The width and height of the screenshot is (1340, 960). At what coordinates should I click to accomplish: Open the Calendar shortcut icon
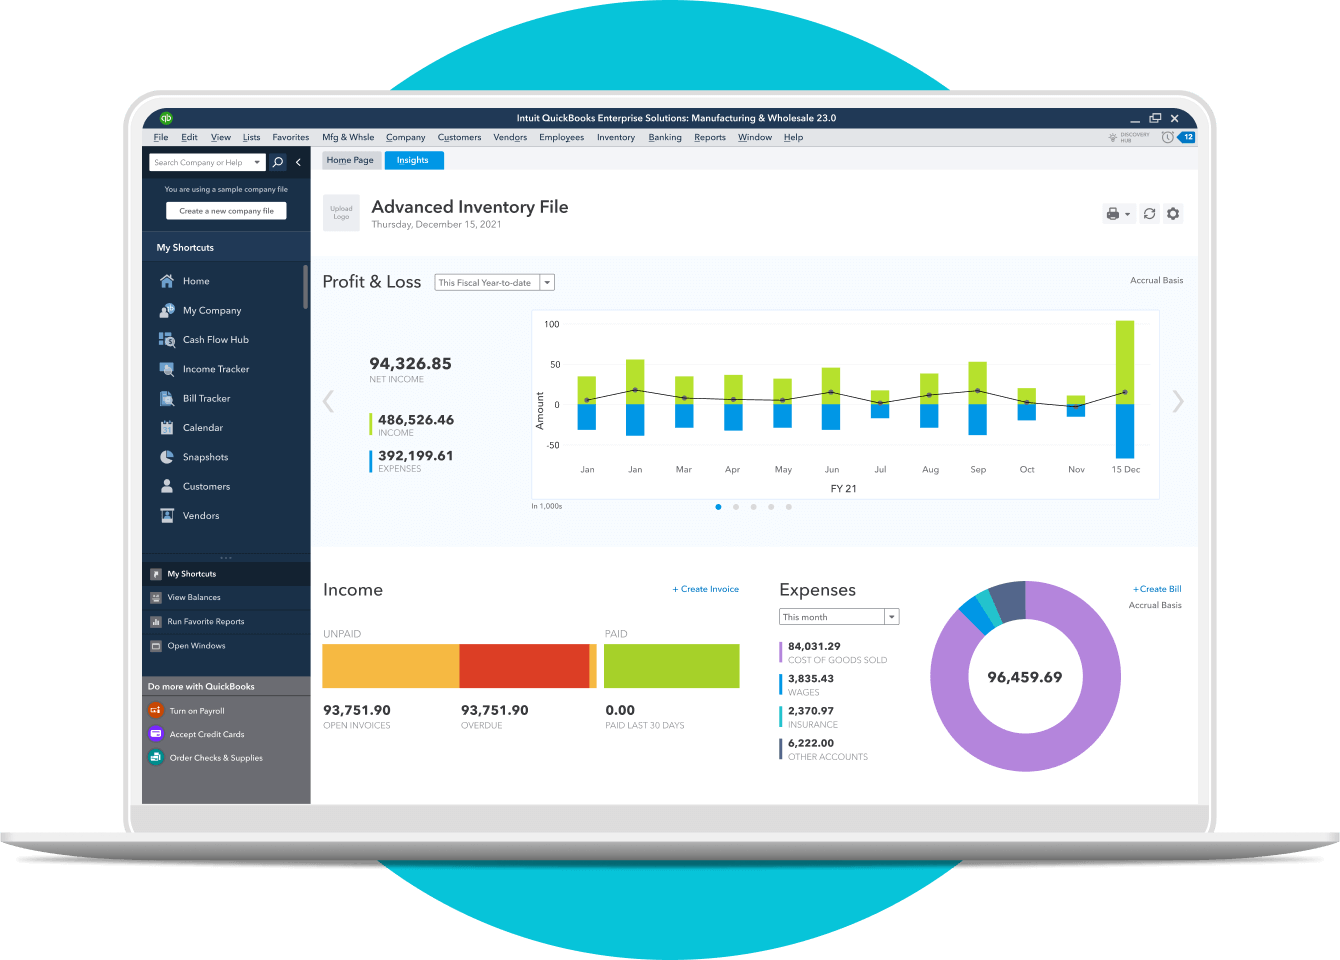click(x=167, y=428)
